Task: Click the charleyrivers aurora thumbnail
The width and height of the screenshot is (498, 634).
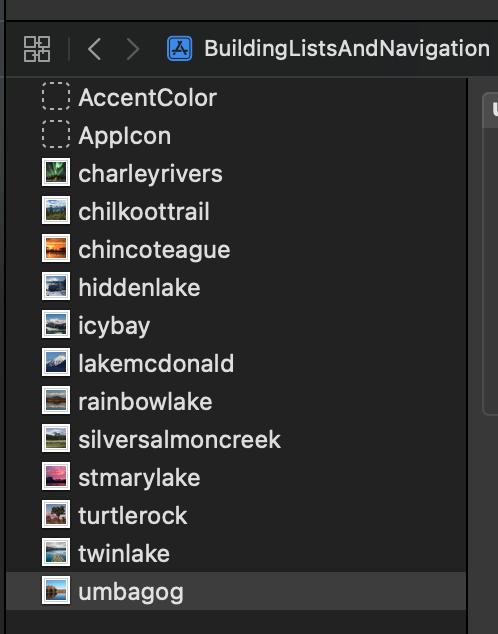Action: 56,172
